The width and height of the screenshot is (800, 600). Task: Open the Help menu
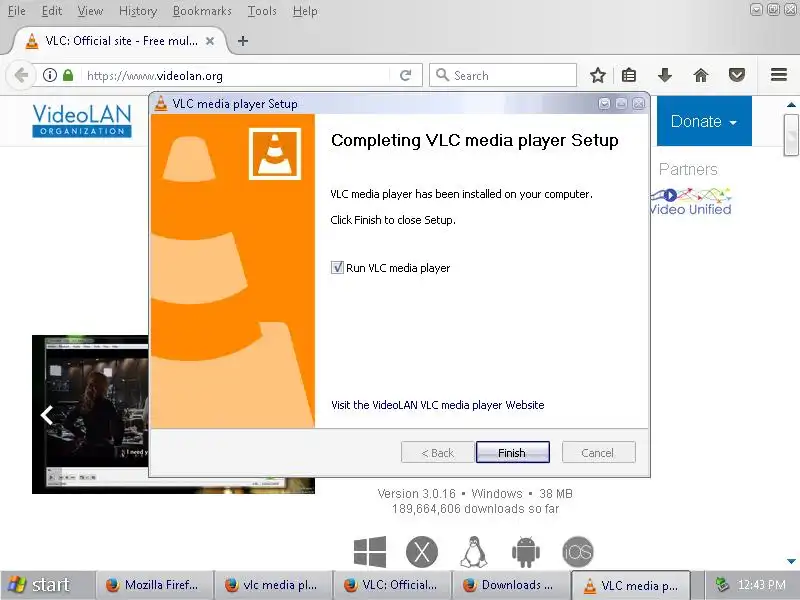305,11
